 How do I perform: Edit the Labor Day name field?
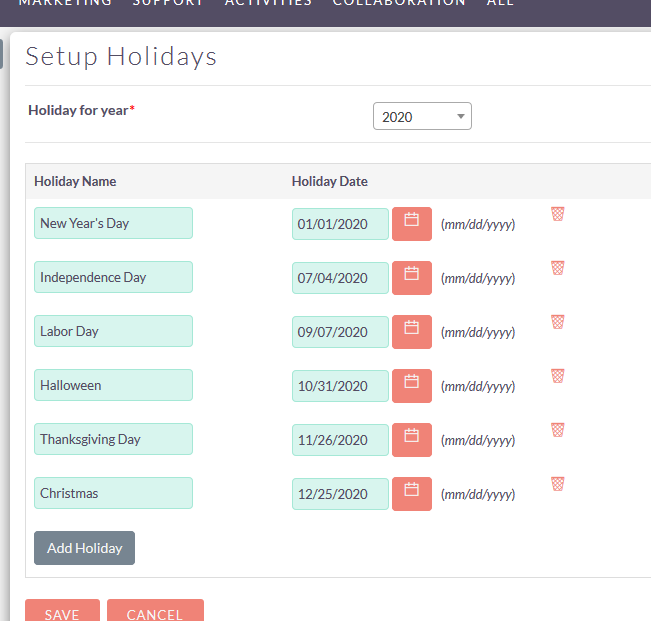click(x=113, y=331)
